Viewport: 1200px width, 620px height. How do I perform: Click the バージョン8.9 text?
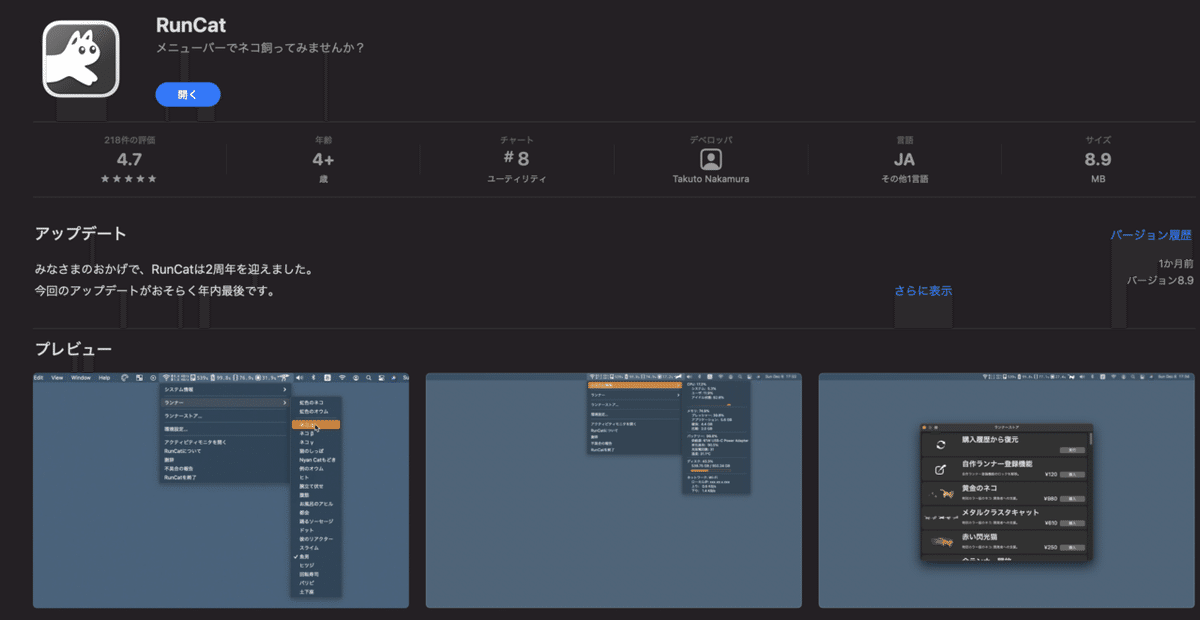coord(1160,281)
